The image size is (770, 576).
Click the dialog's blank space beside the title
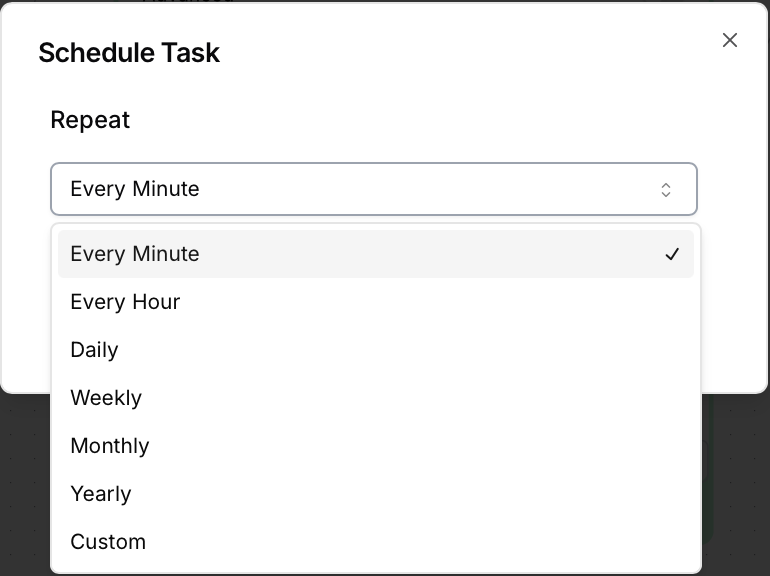tap(450, 53)
